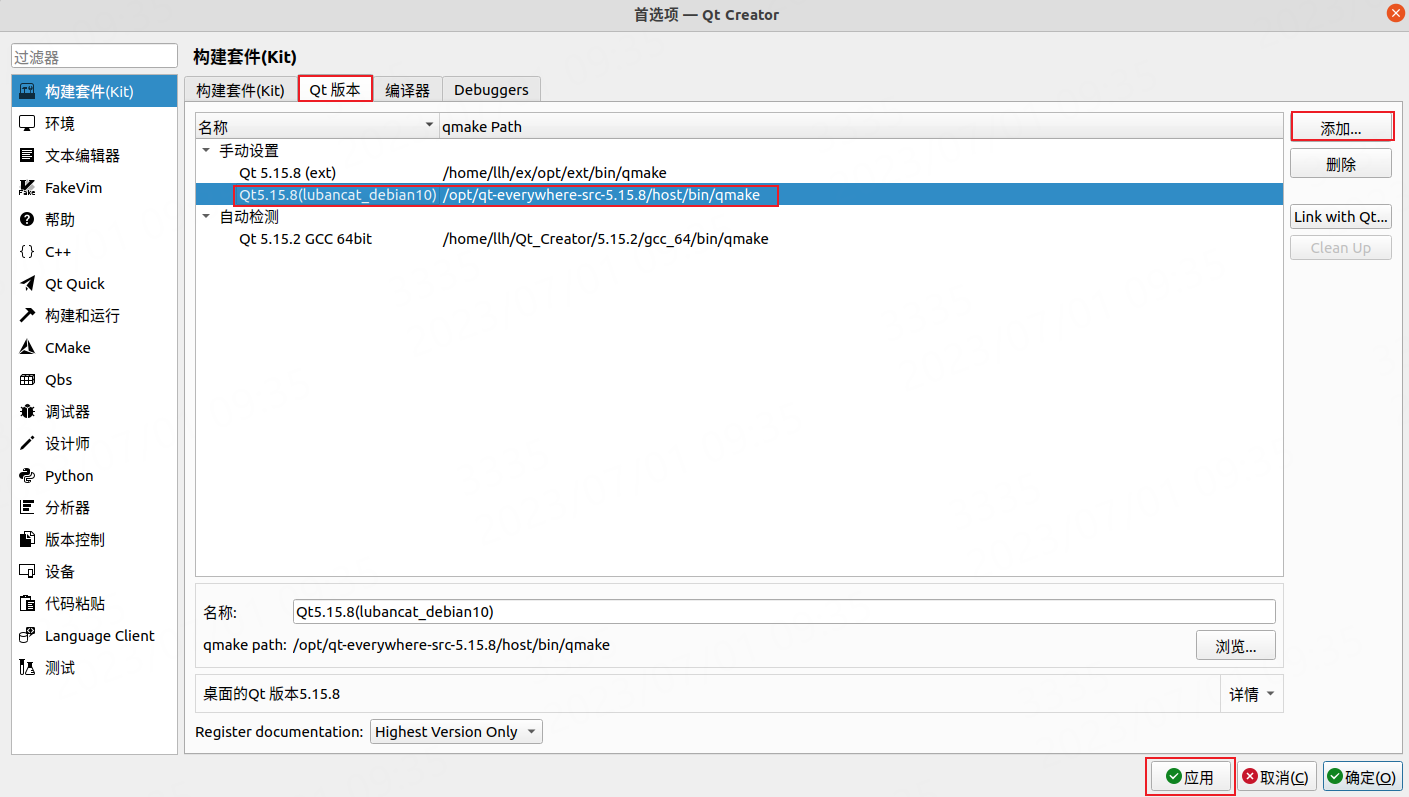
Task: Click the 添加... add button
Action: click(1341, 129)
